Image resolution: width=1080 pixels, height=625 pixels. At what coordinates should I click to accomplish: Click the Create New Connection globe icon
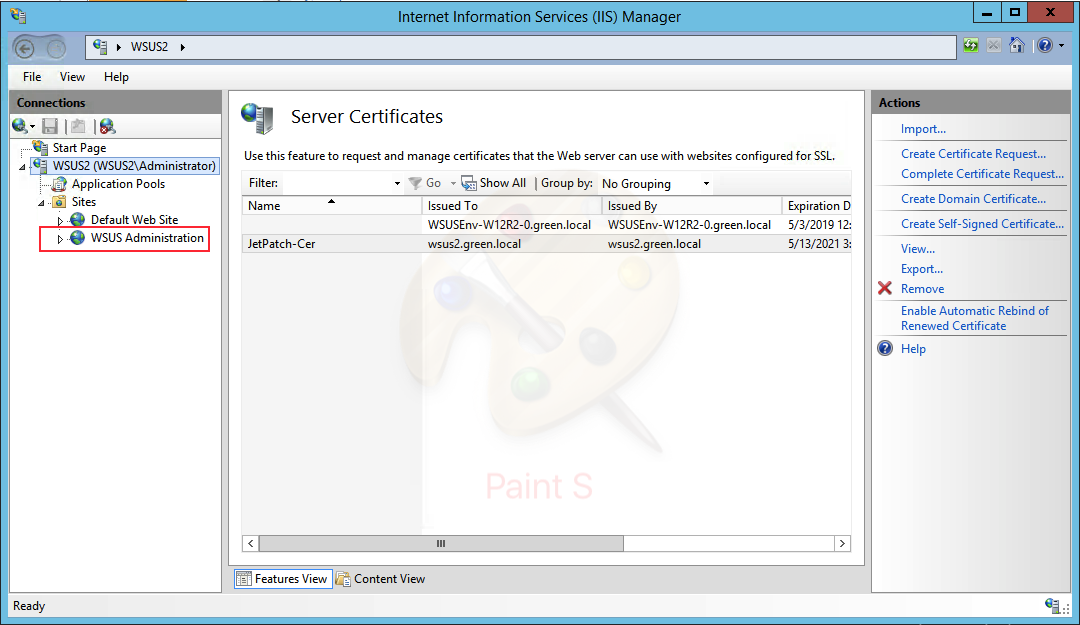20,126
